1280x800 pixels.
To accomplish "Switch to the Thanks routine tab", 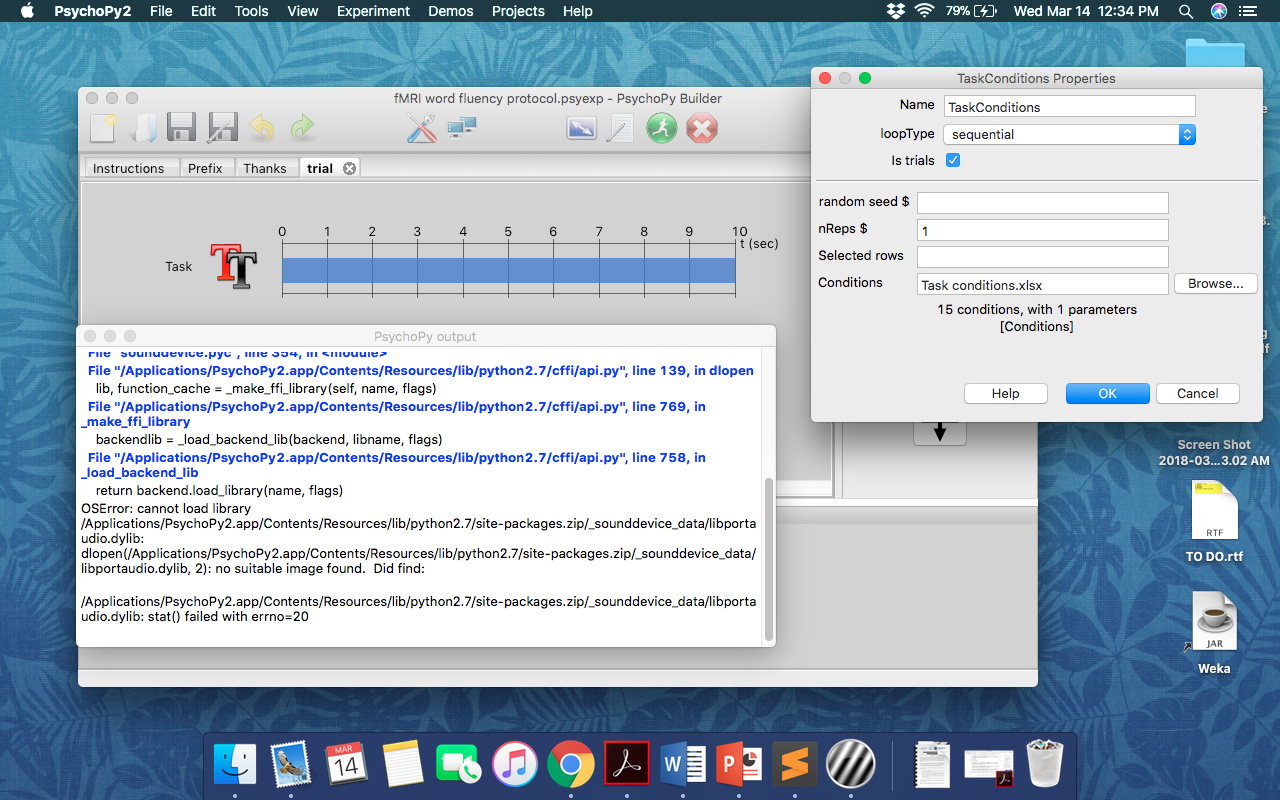I will [265, 168].
